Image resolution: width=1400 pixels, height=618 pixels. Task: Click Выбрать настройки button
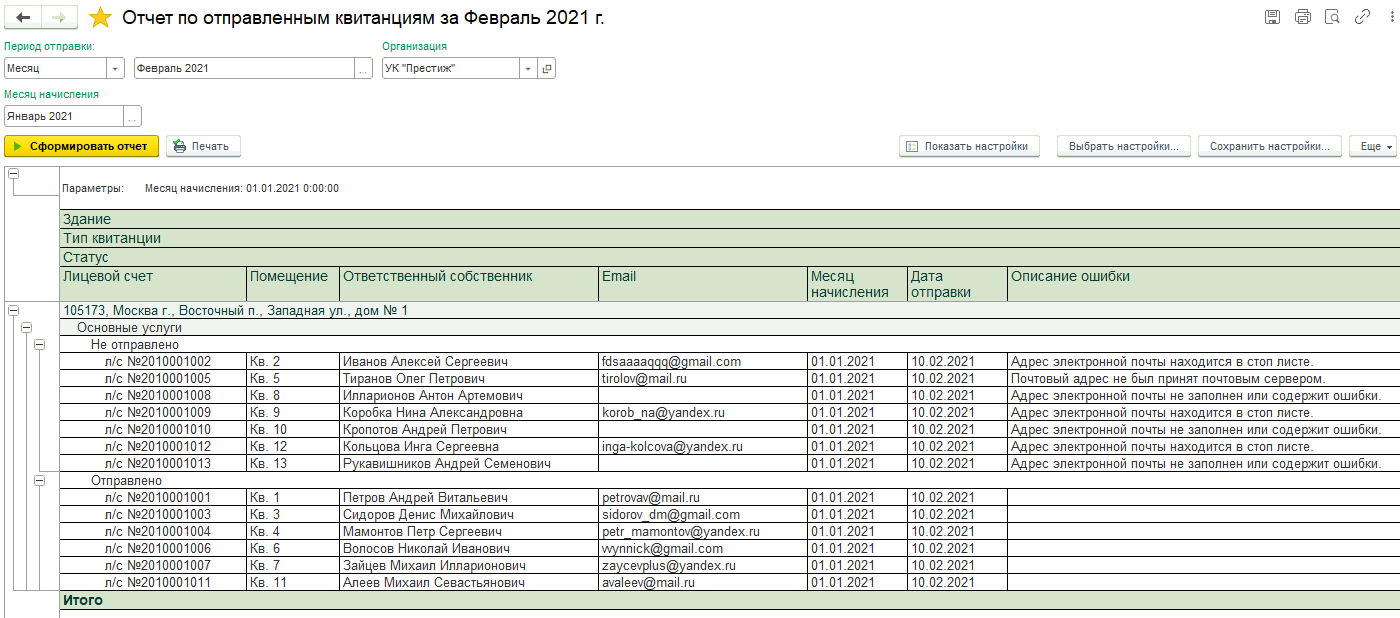[1124, 146]
